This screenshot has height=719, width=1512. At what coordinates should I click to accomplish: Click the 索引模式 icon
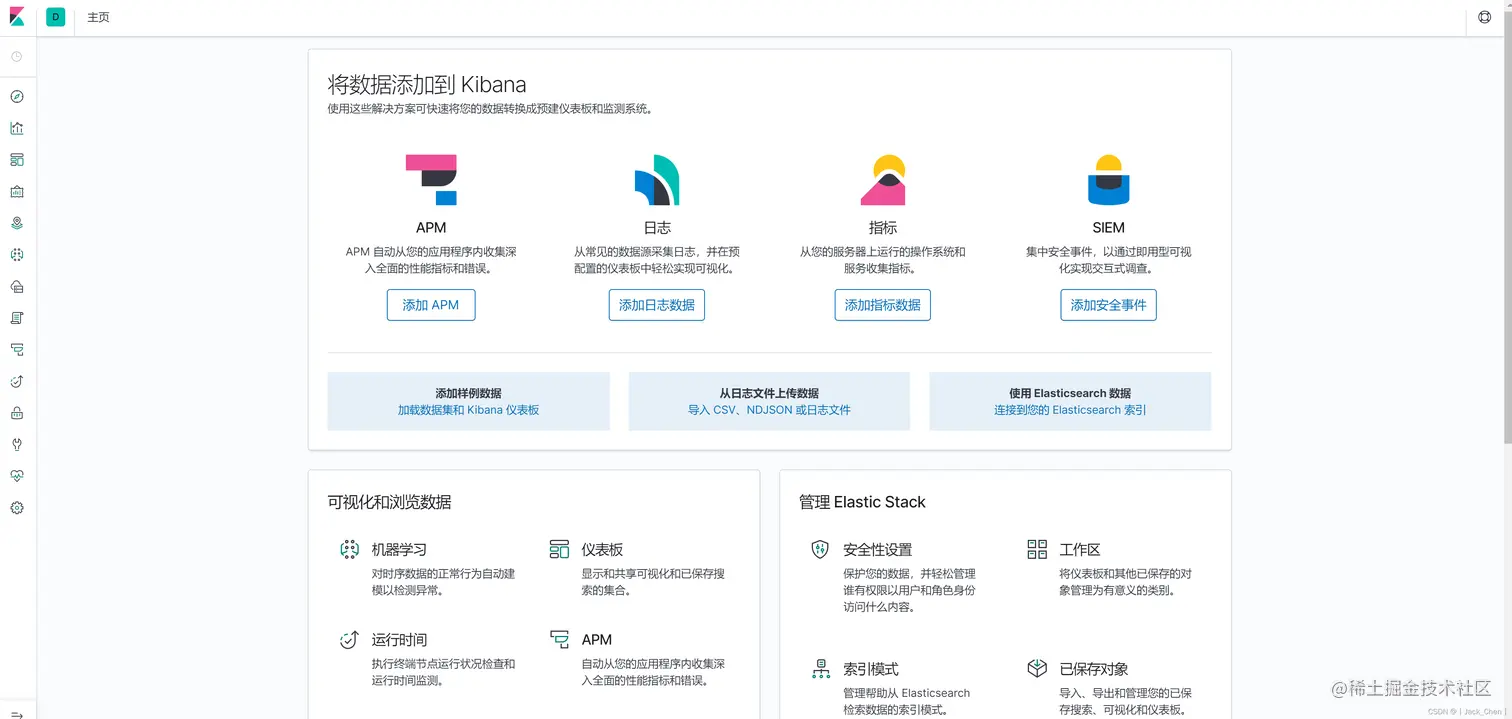pyautogui.click(x=821, y=669)
